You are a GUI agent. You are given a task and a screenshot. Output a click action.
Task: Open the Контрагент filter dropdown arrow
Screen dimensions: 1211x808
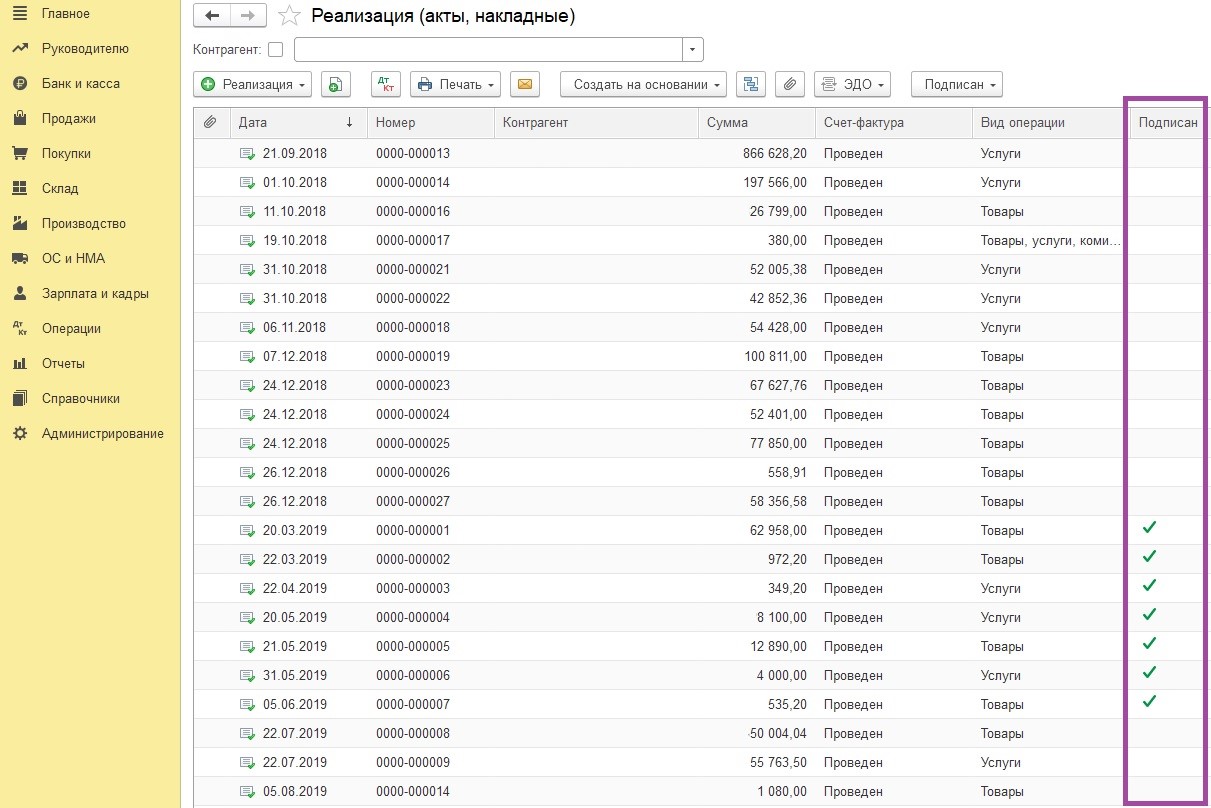click(x=693, y=50)
